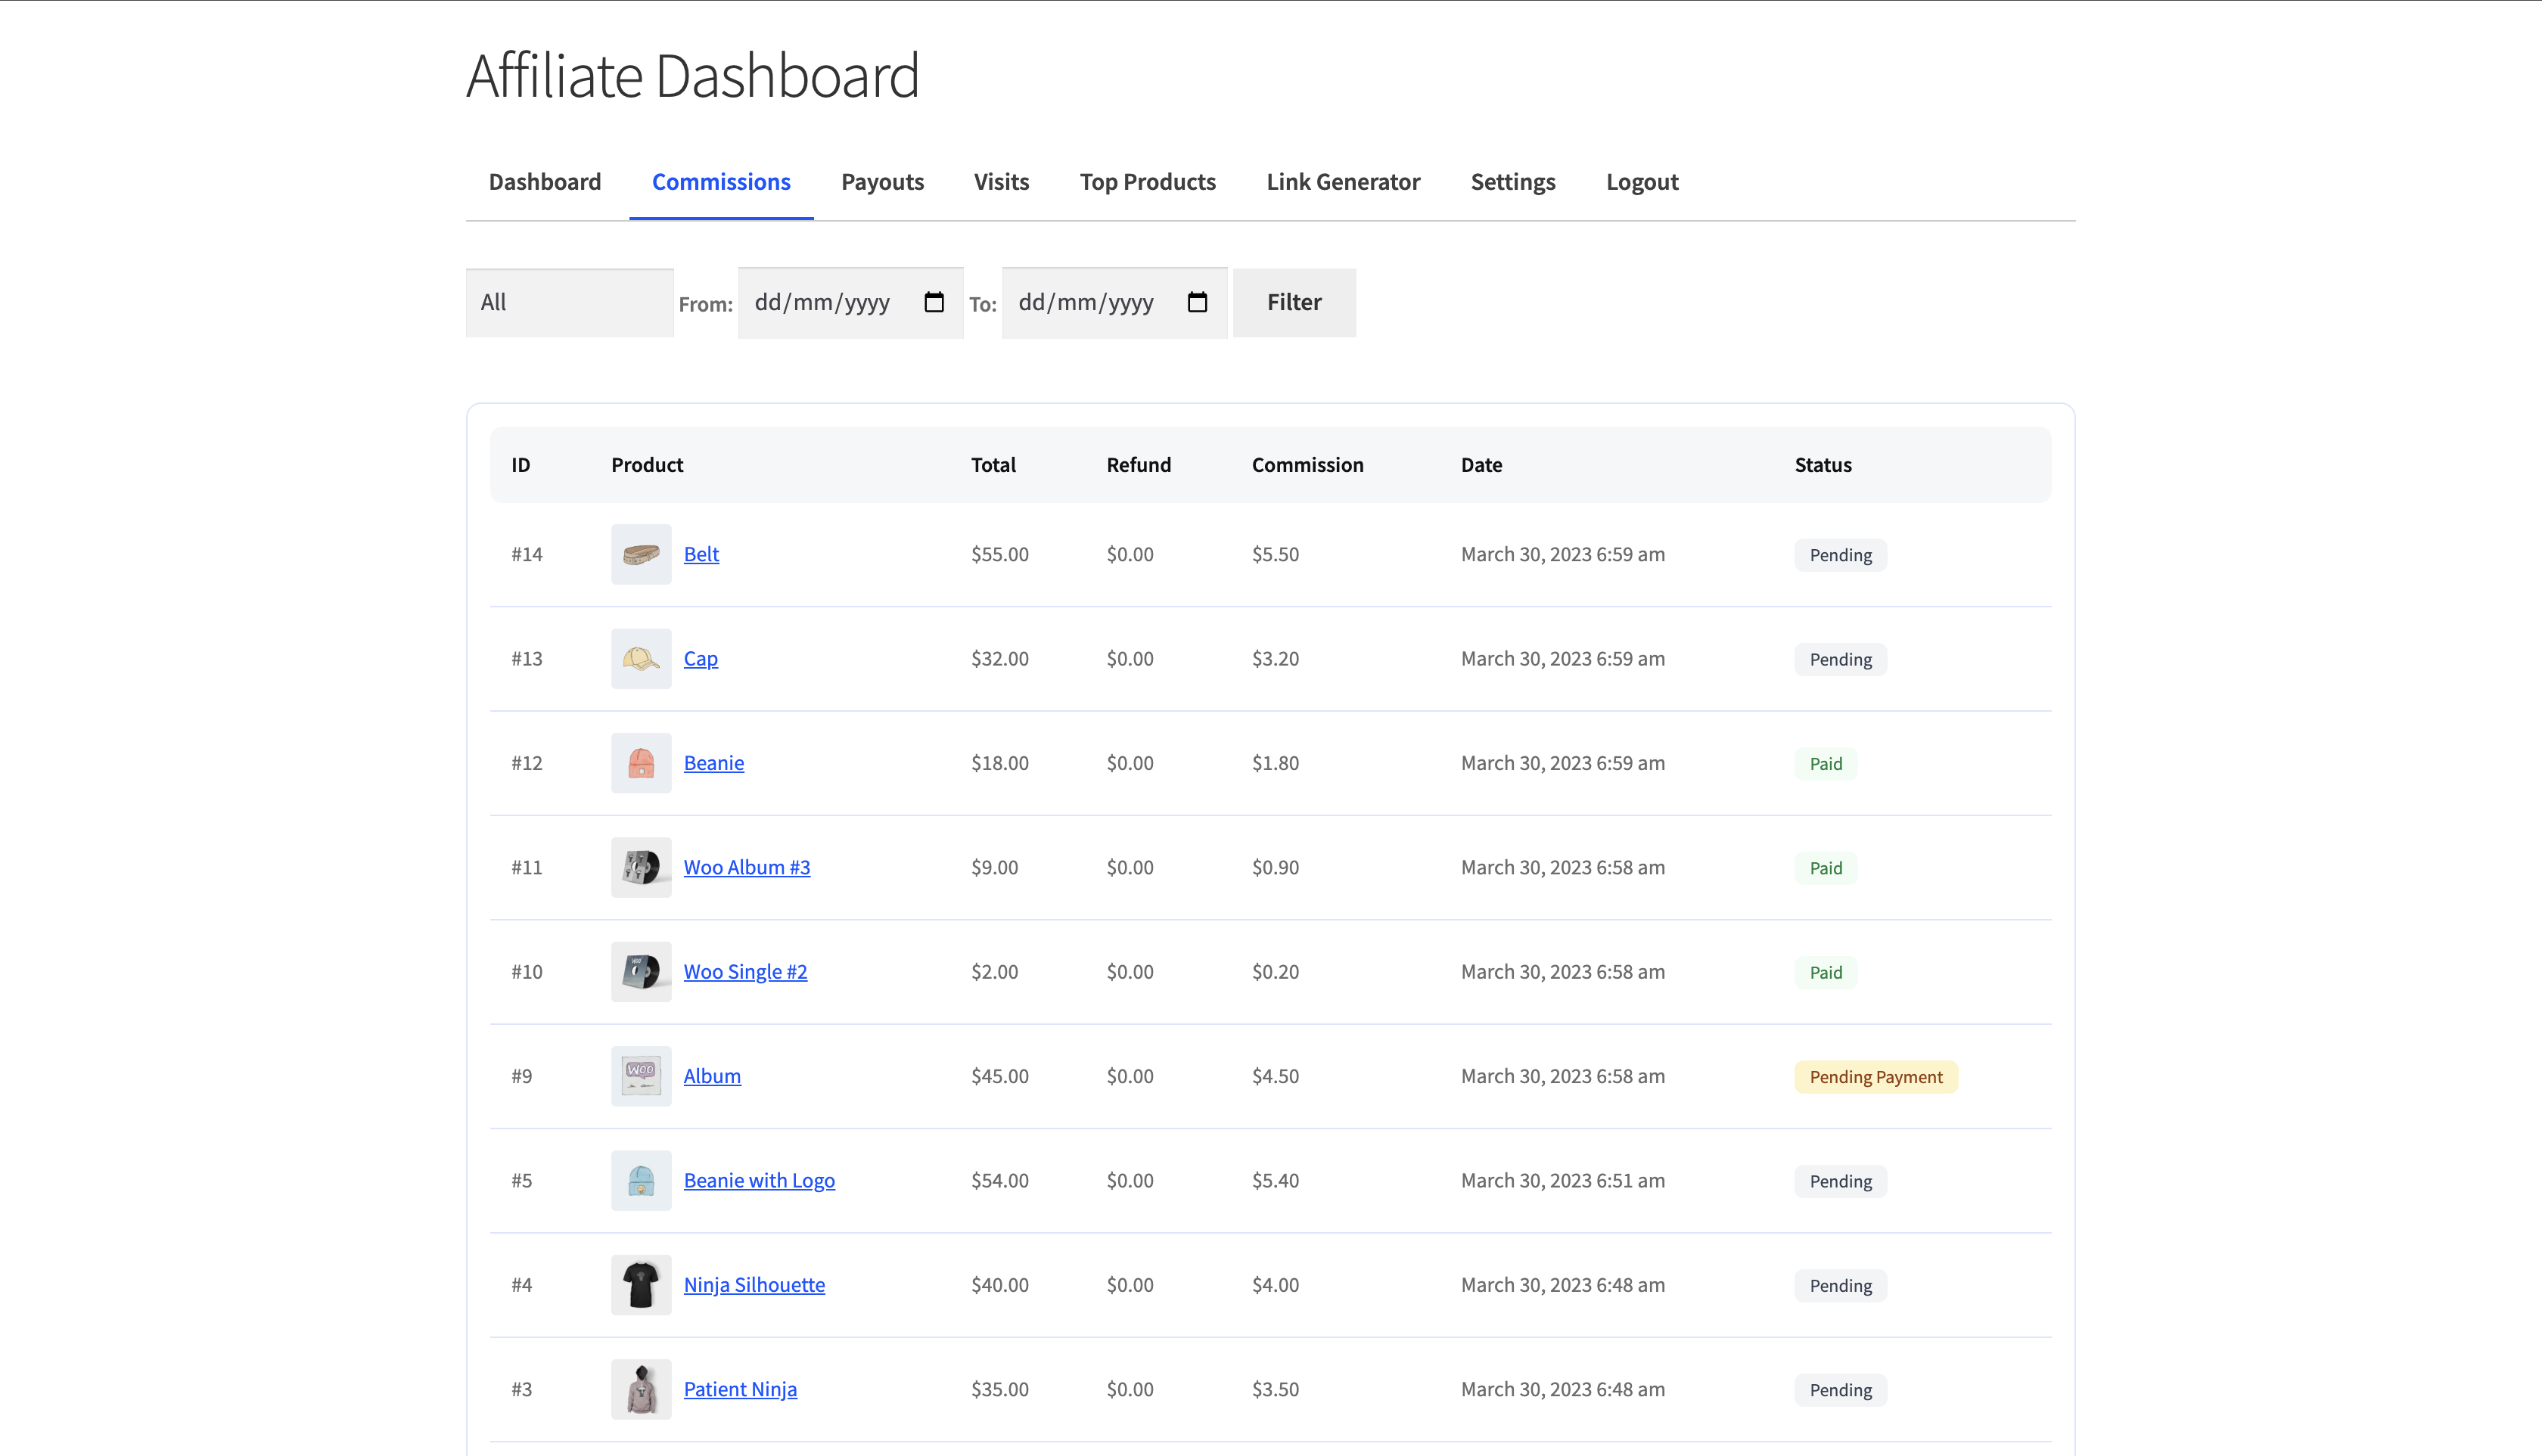Open the To date calendar picker
The image size is (2542, 1456).
pos(1197,302)
